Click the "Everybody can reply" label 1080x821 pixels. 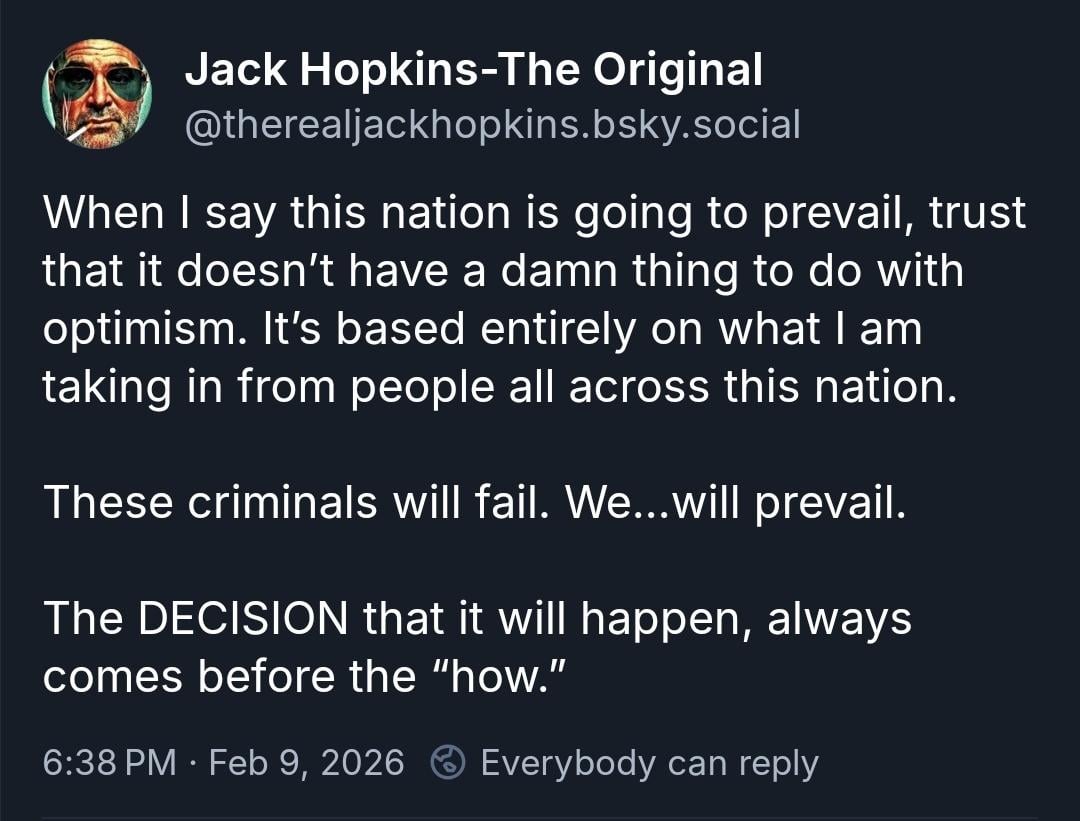[x=649, y=763]
